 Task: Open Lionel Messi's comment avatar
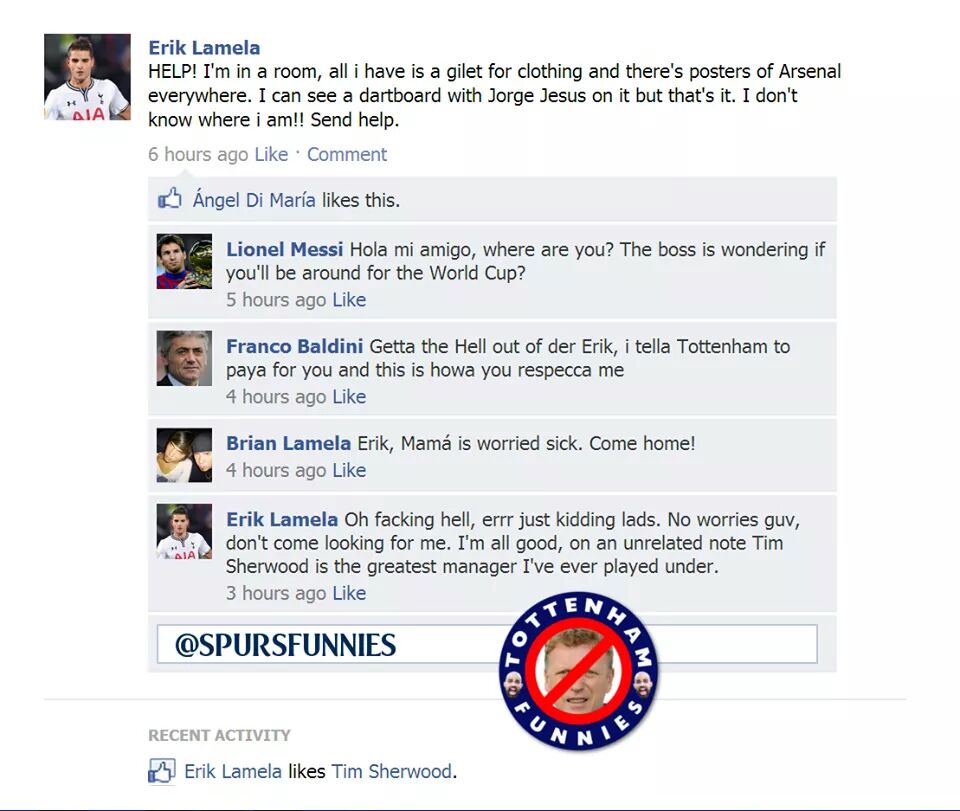pos(184,261)
